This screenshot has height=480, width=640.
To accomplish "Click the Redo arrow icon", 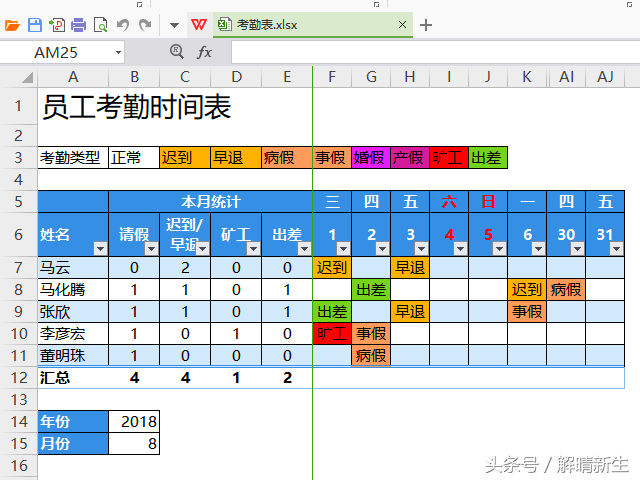I will [145, 25].
